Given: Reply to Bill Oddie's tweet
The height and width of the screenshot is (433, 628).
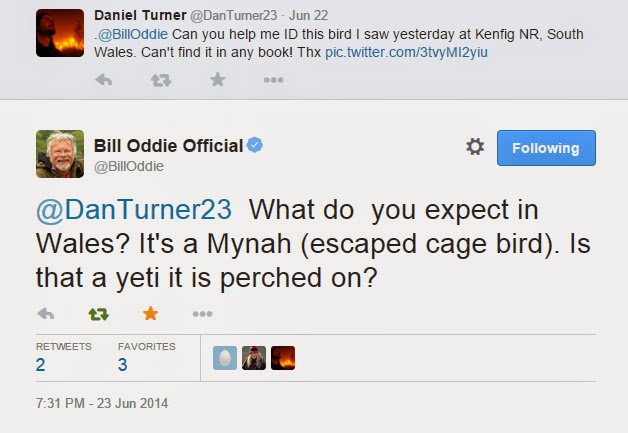Looking at the screenshot, I should click(x=45, y=314).
